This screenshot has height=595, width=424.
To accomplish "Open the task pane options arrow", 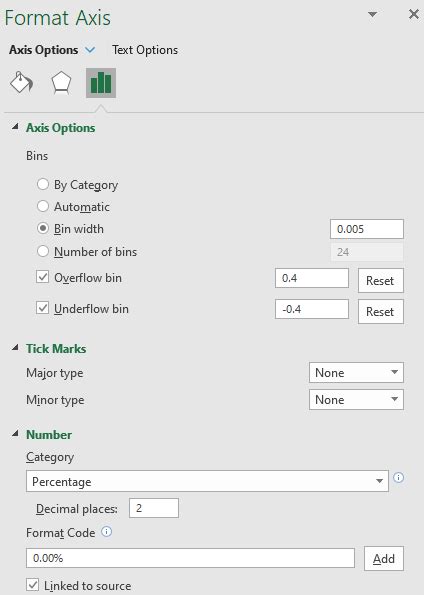I will tap(373, 14).
